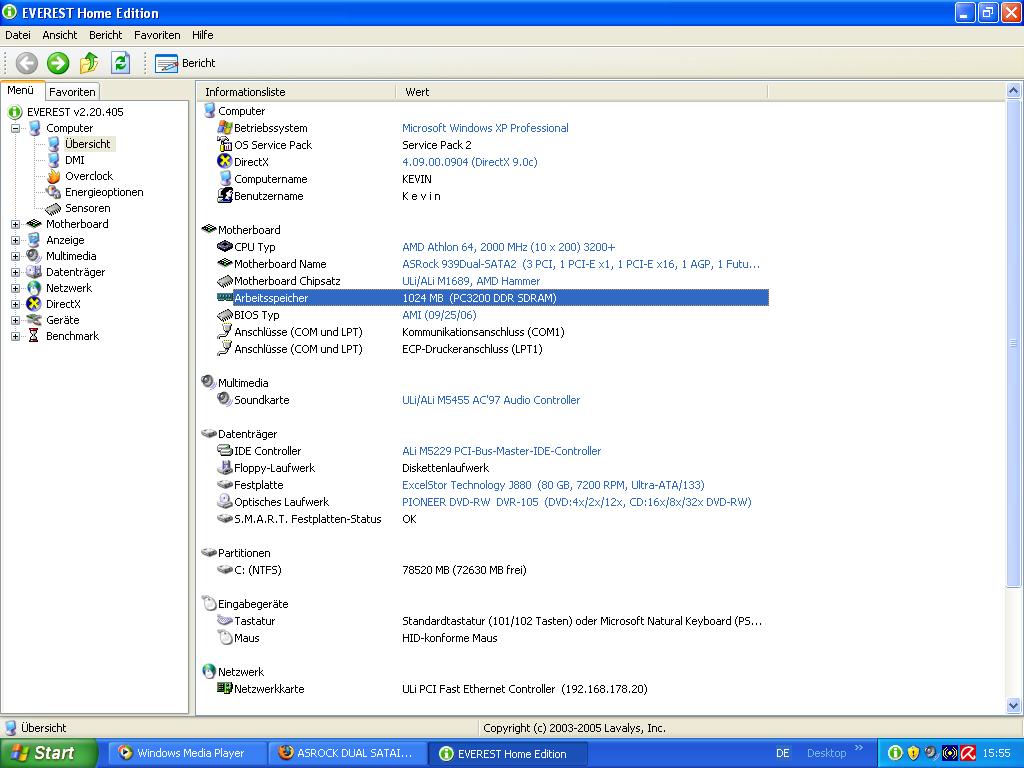Go back with the gray back arrow
Screen dimensions: 1024x768
pos(27,63)
